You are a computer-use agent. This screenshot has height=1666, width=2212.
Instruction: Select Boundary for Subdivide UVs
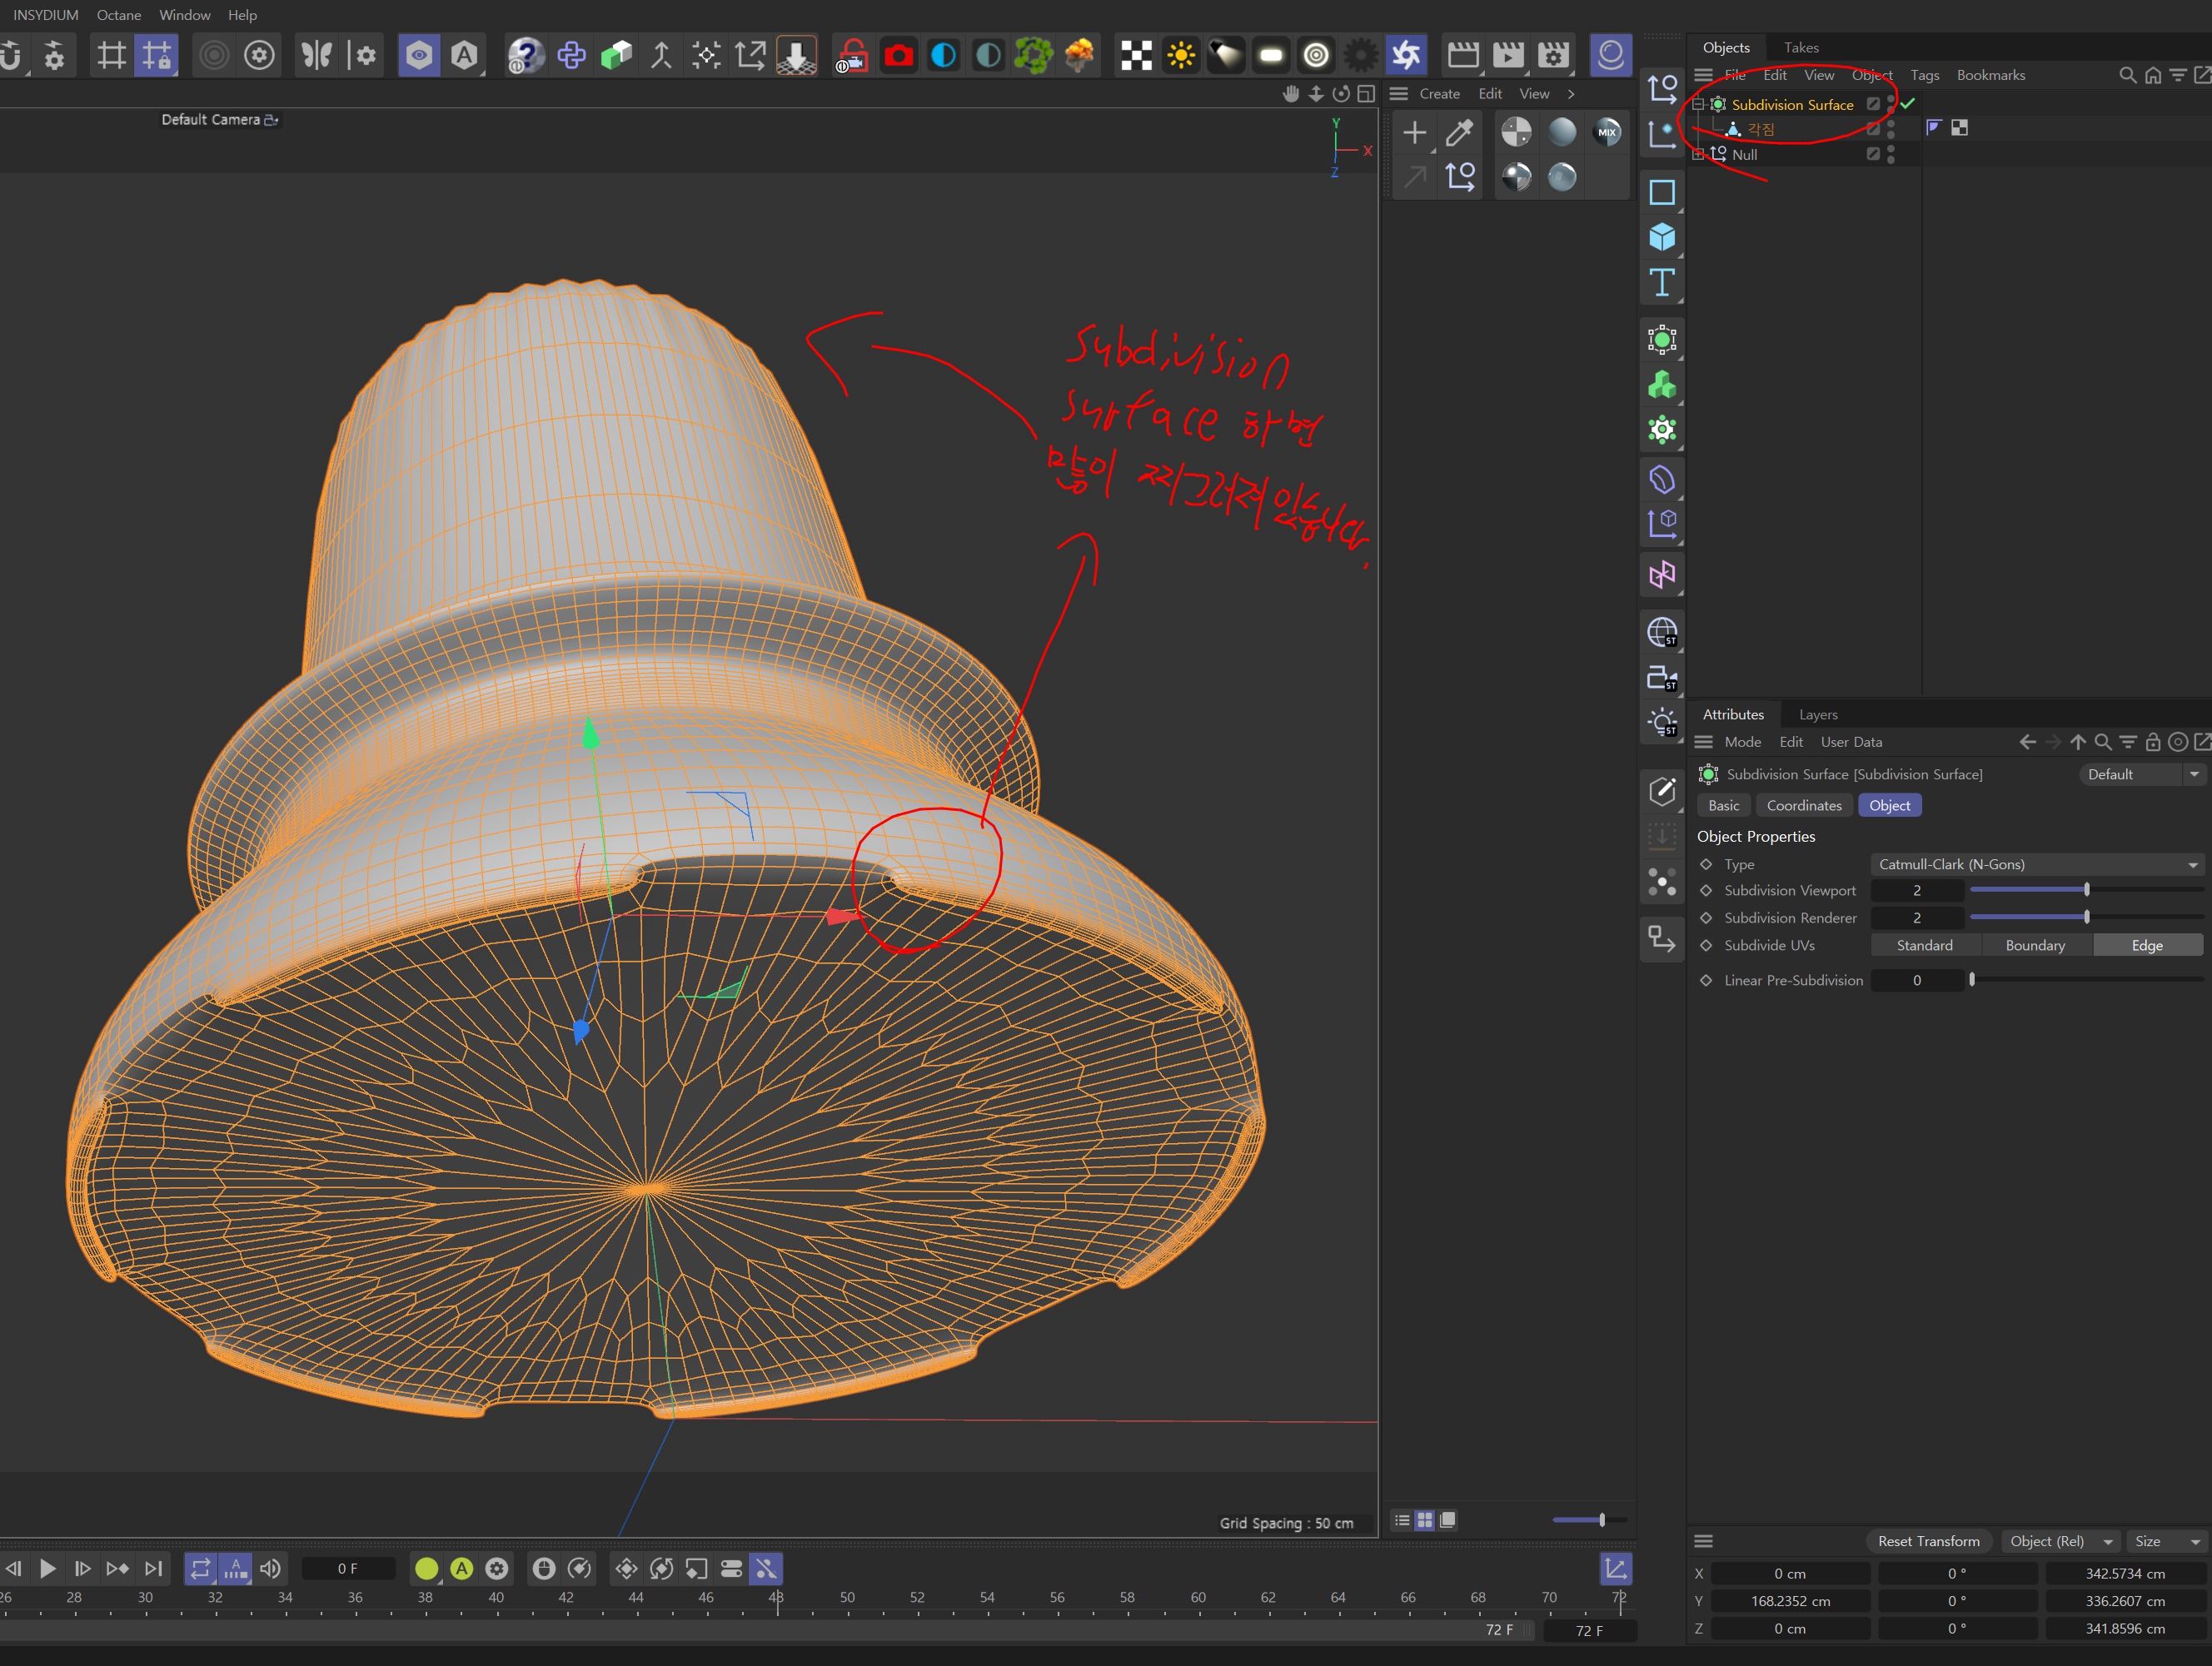point(2034,945)
